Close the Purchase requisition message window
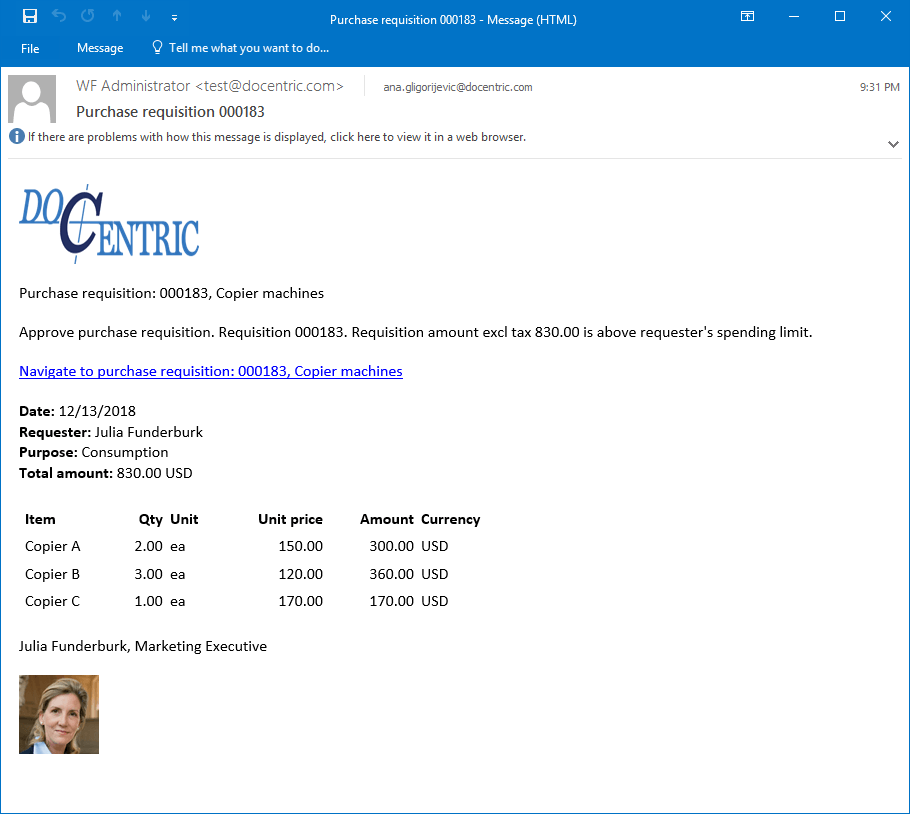 tap(886, 16)
